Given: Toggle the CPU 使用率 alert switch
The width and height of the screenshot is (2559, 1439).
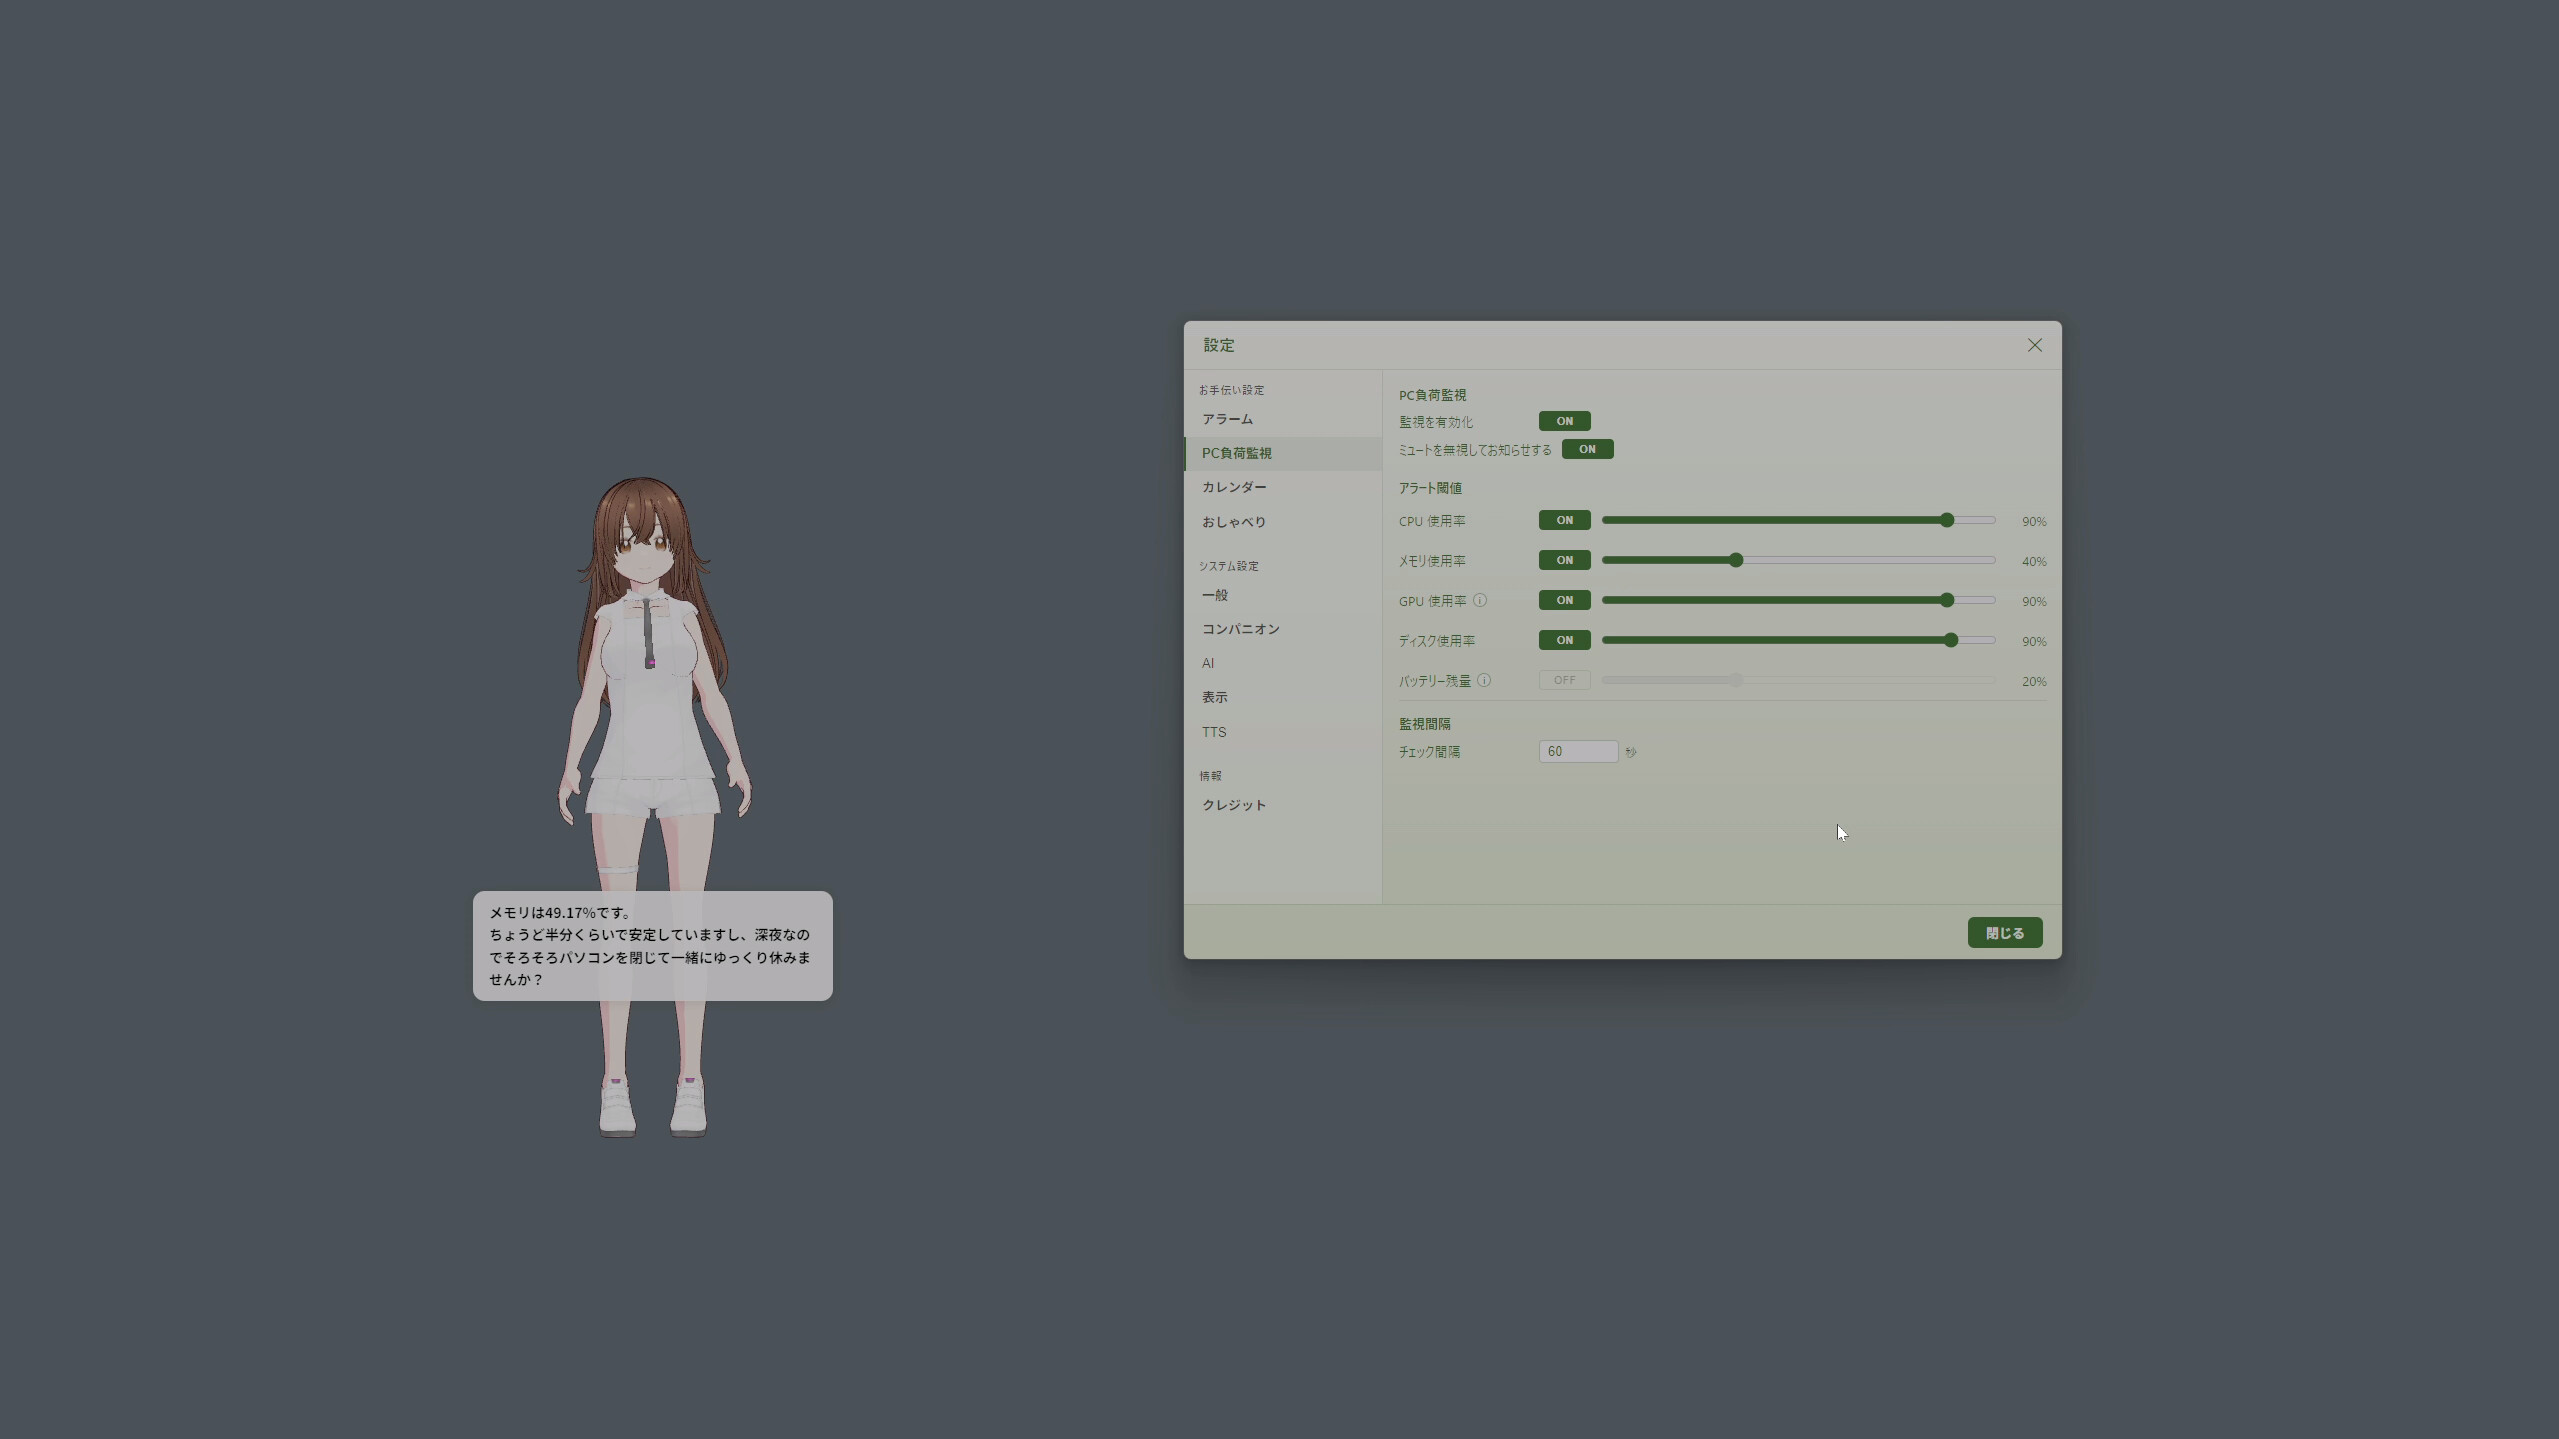Looking at the screenshot, I should point(1564,520).
